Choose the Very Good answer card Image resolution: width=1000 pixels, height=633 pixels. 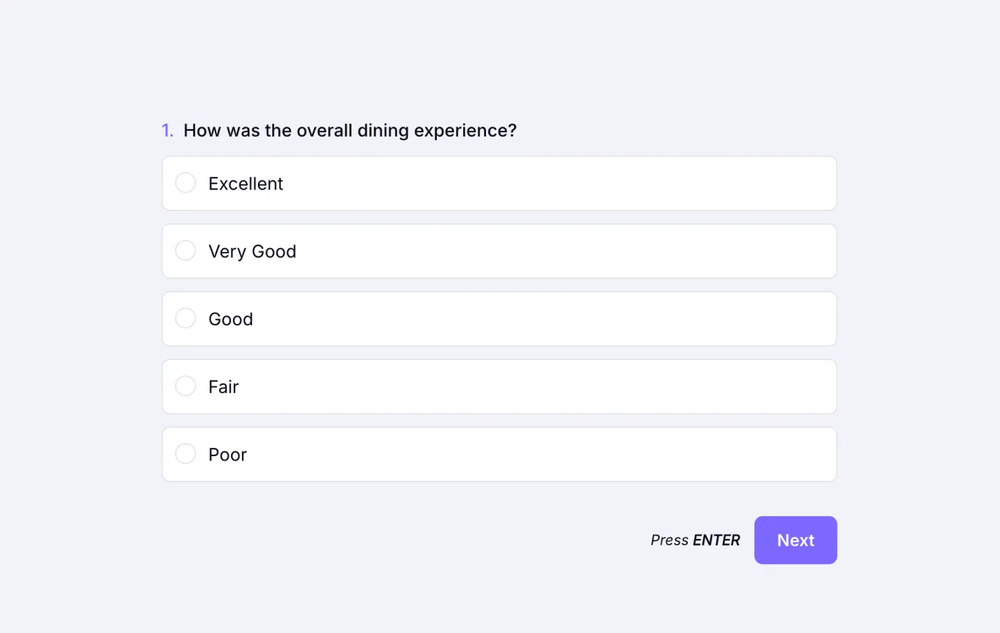[499, 251]
